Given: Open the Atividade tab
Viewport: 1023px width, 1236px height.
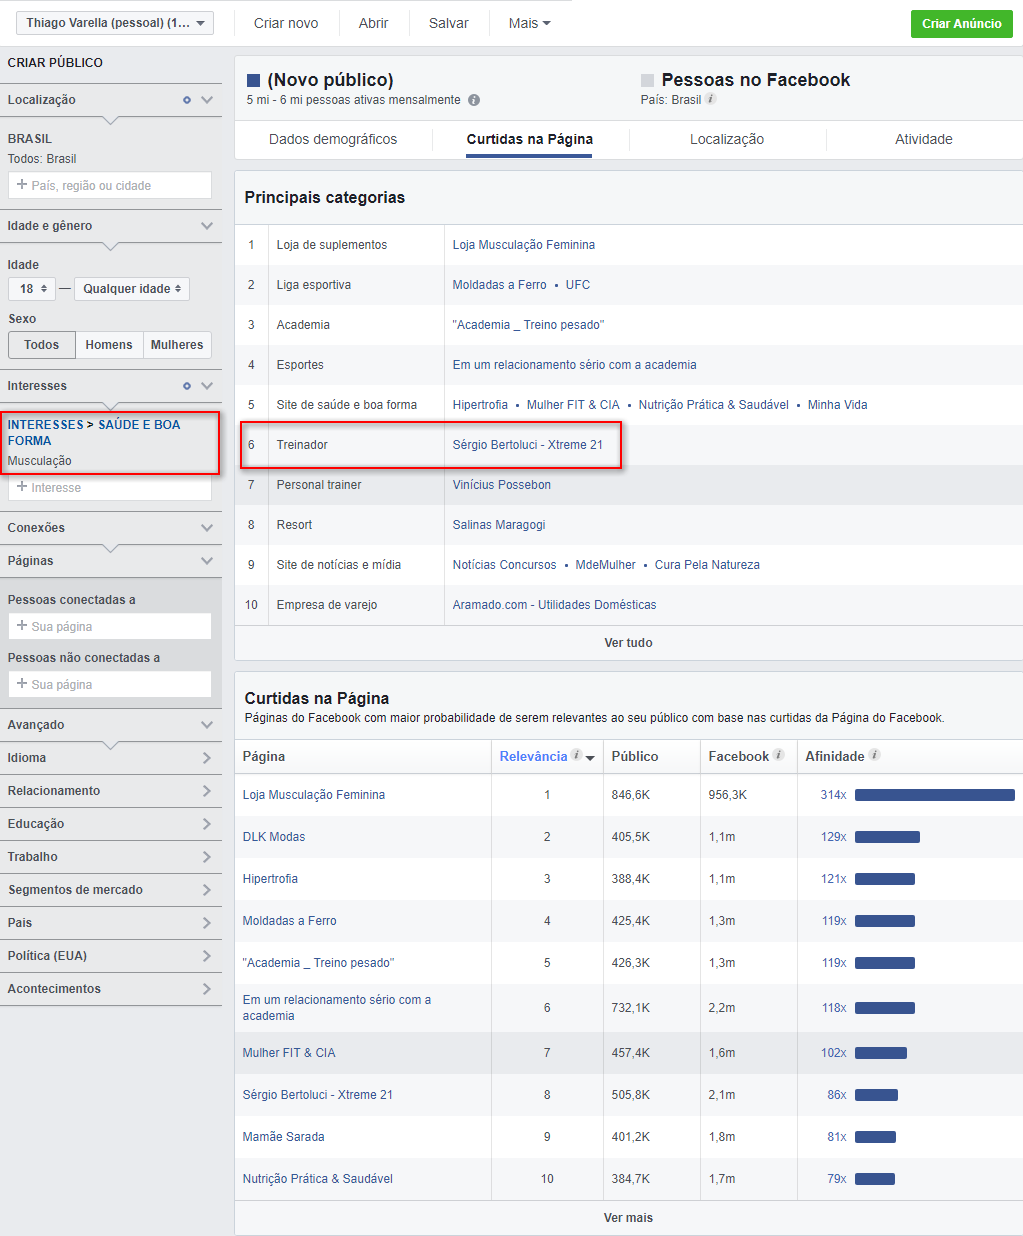Looking at the screenshot, I should pos(923,139).
